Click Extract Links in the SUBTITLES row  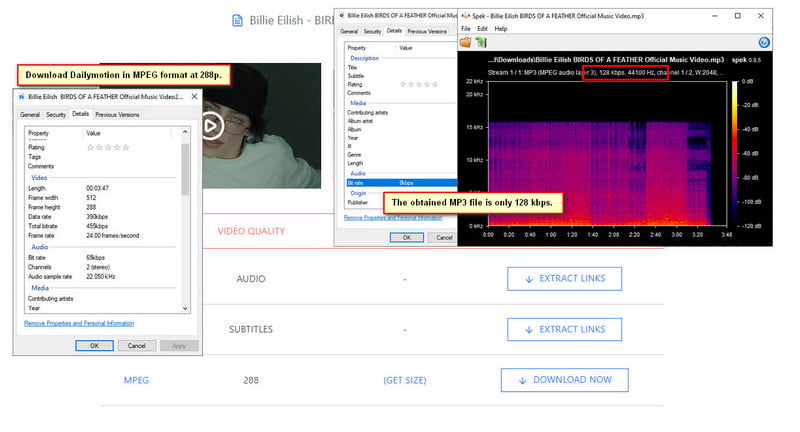click(x=564, y=329)
